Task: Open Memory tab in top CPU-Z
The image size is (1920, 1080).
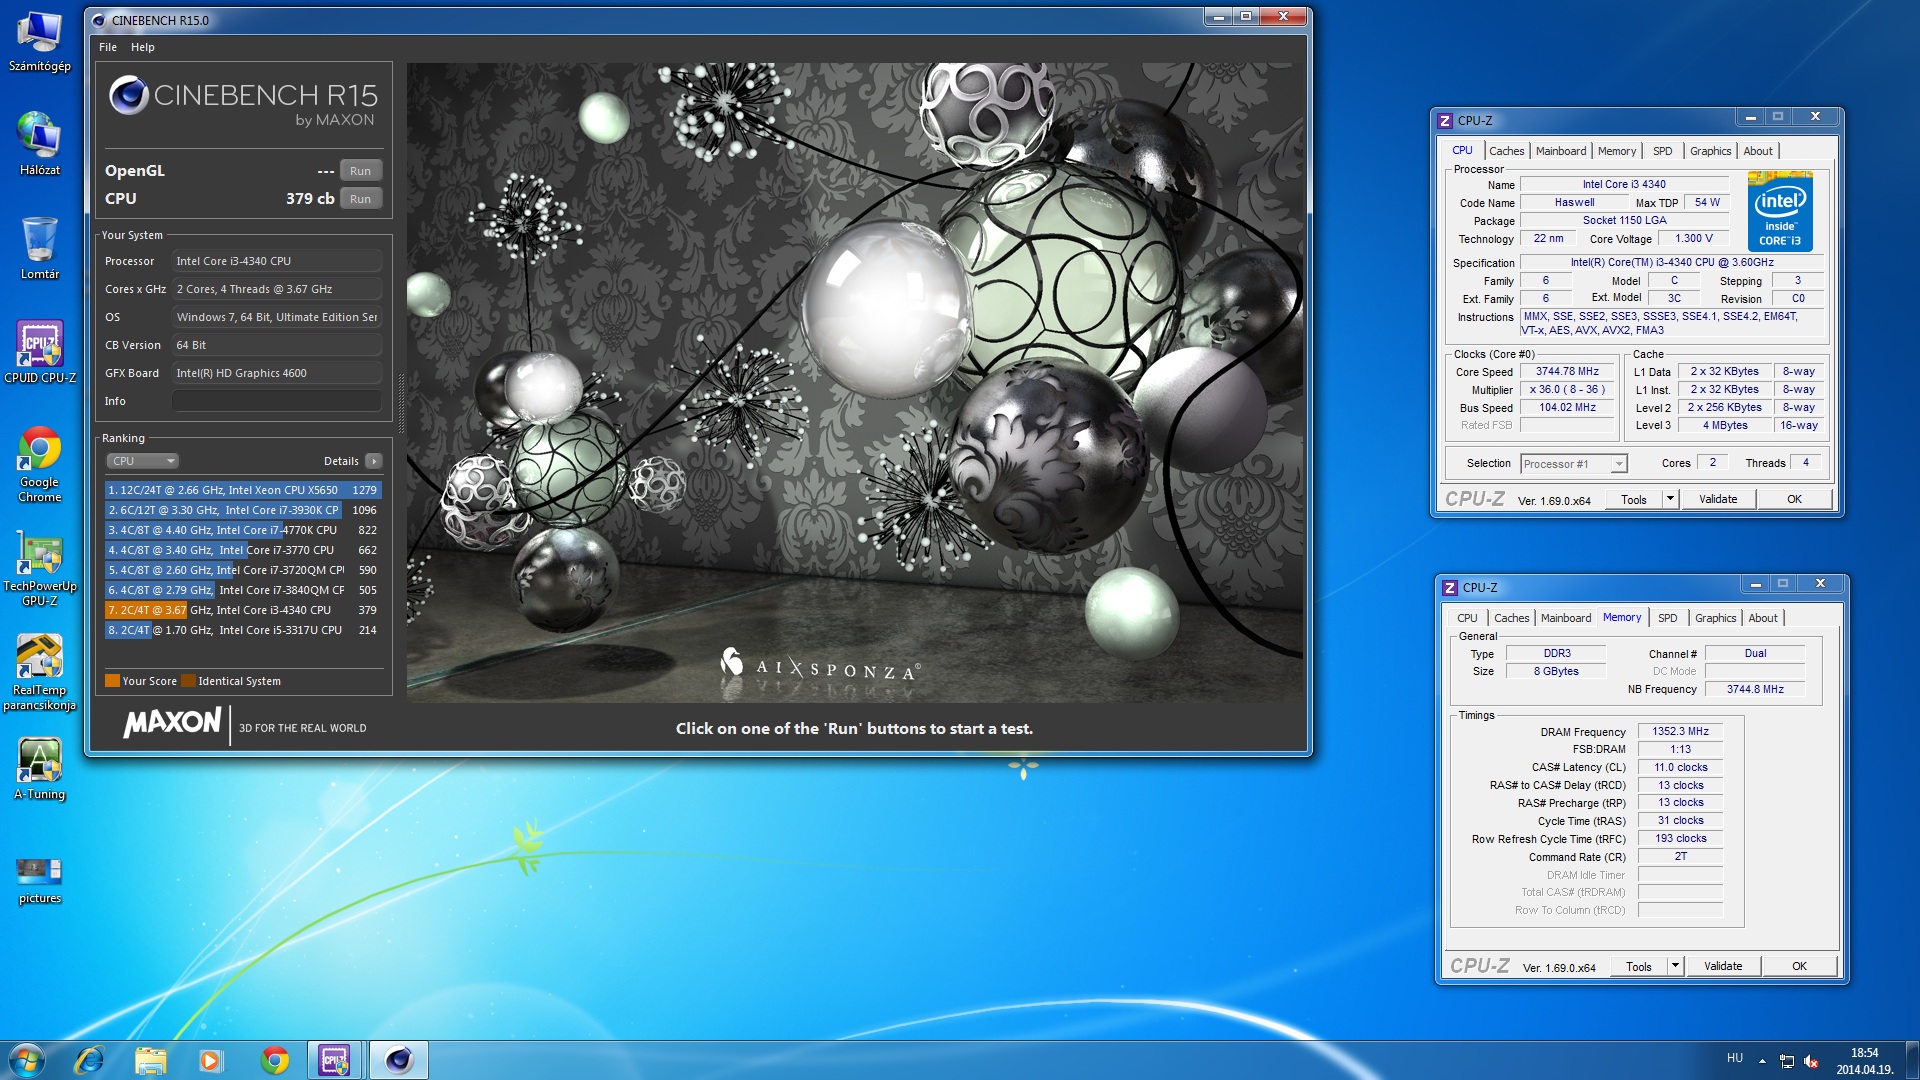Action: 1617,151
